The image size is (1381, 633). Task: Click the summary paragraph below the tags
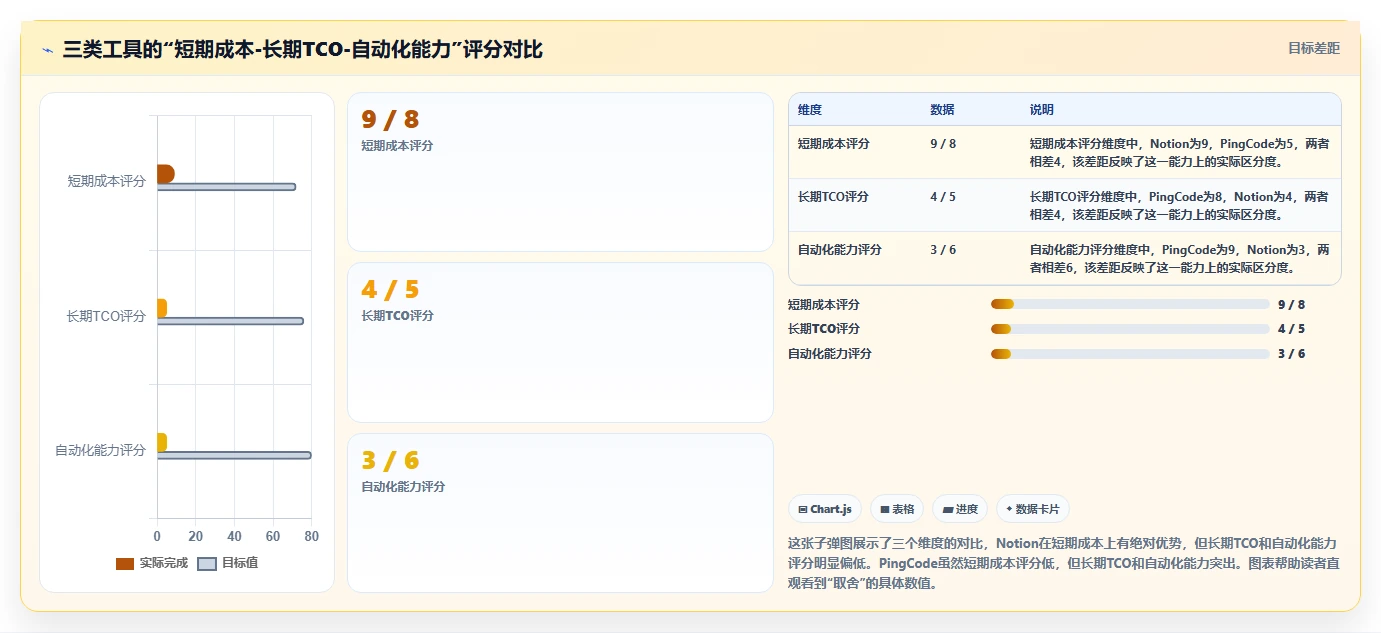pyautogui.click(x=1063, y=563)
